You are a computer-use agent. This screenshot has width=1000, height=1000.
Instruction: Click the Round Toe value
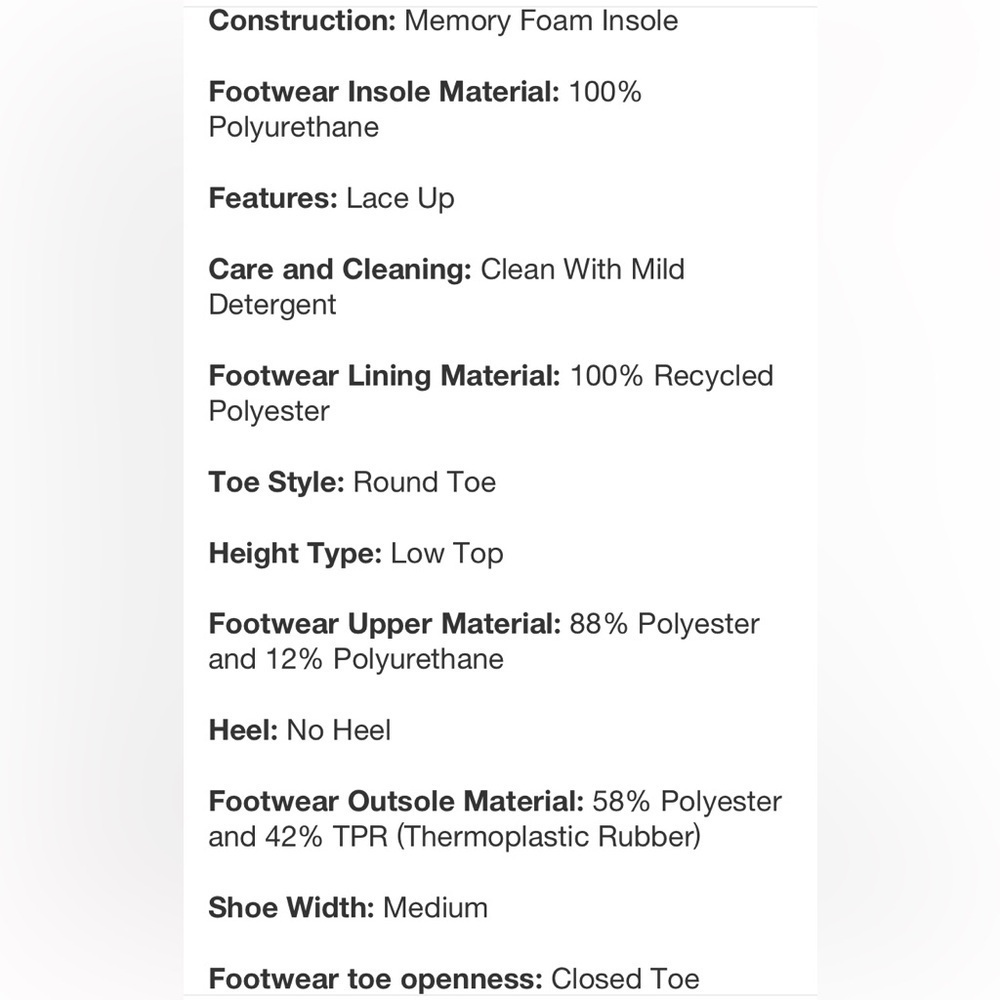425,482
